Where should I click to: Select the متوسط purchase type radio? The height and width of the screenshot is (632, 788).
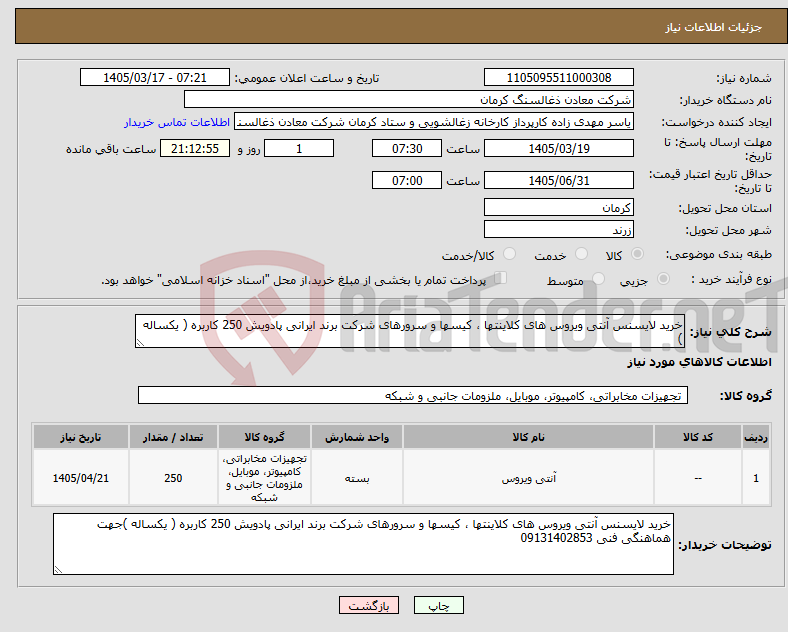pyautogui.click(x=598, y=279)
